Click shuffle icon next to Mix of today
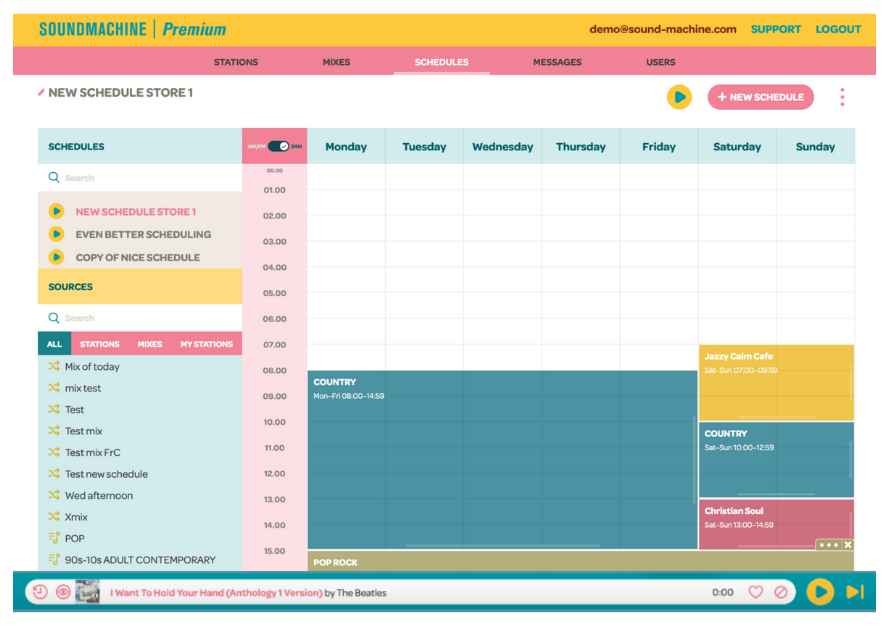This screenshot has height=629, width=885. tap(54, 367)
